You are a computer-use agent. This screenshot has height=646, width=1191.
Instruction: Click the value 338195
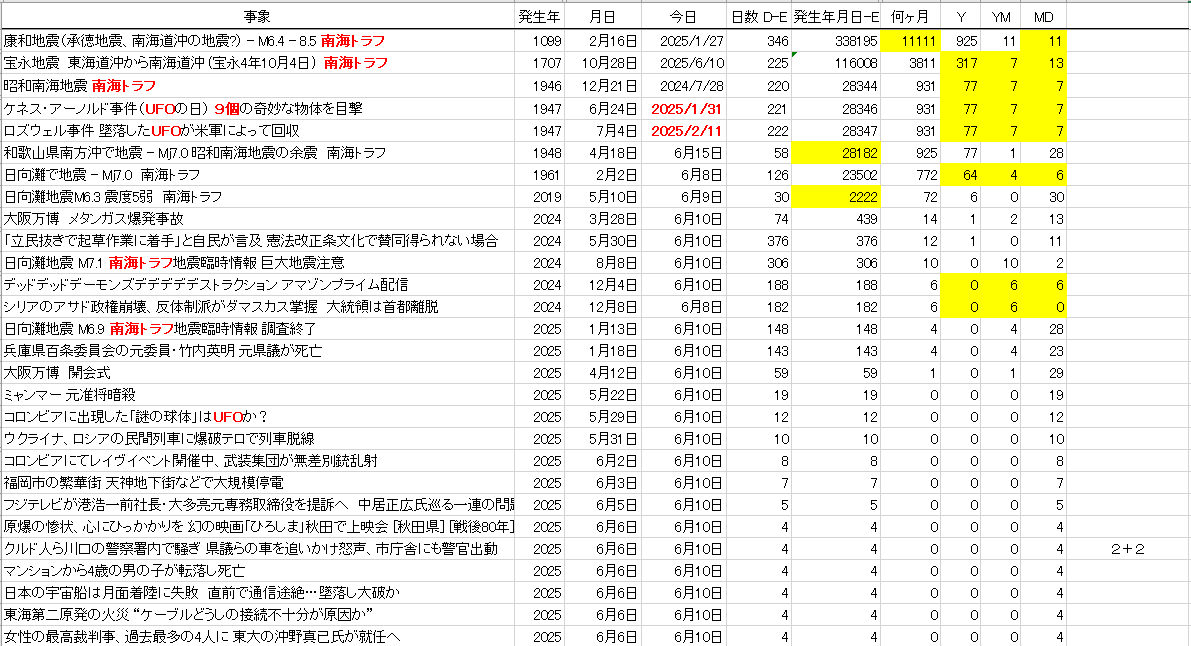(x=836, y=40)
